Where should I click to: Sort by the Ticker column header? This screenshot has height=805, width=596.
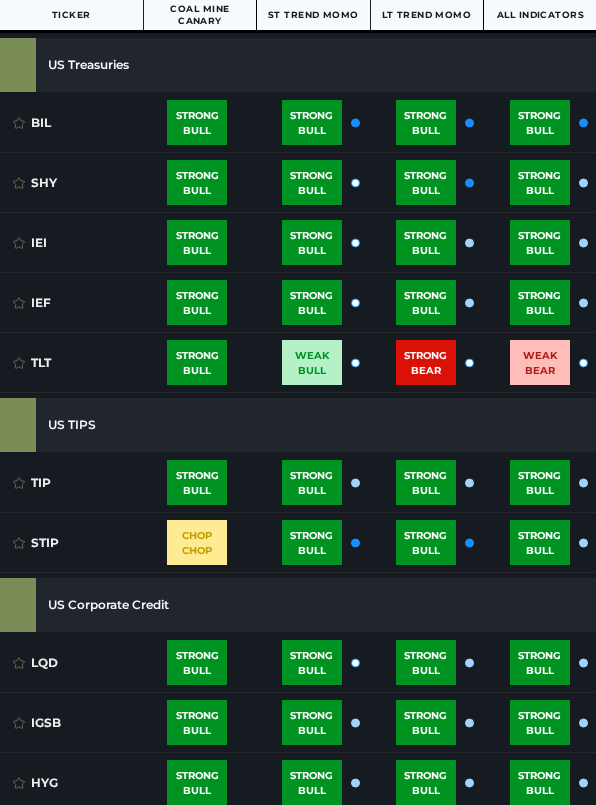(71, 15)
